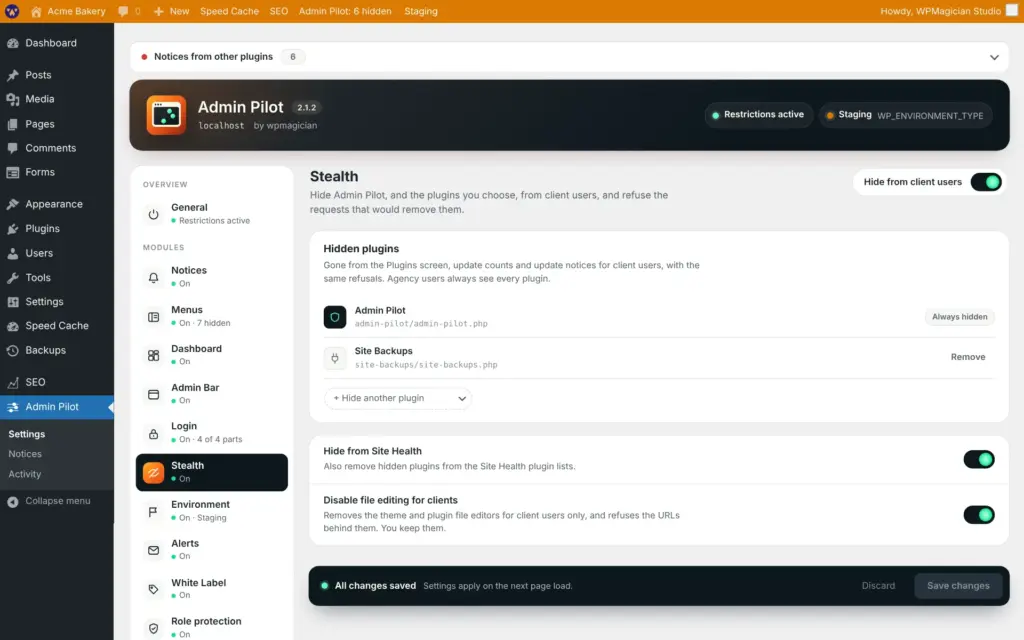
Task: Click the 2.1.2 version badge
Action: point(306,108)
